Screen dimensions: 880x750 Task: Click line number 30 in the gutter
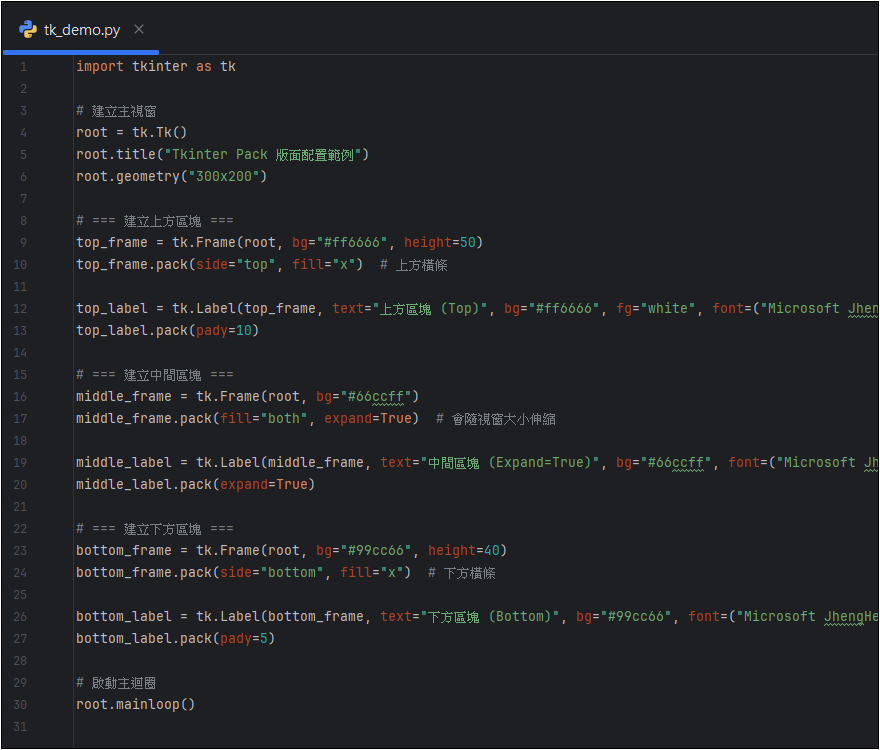[x=23, y=705]
